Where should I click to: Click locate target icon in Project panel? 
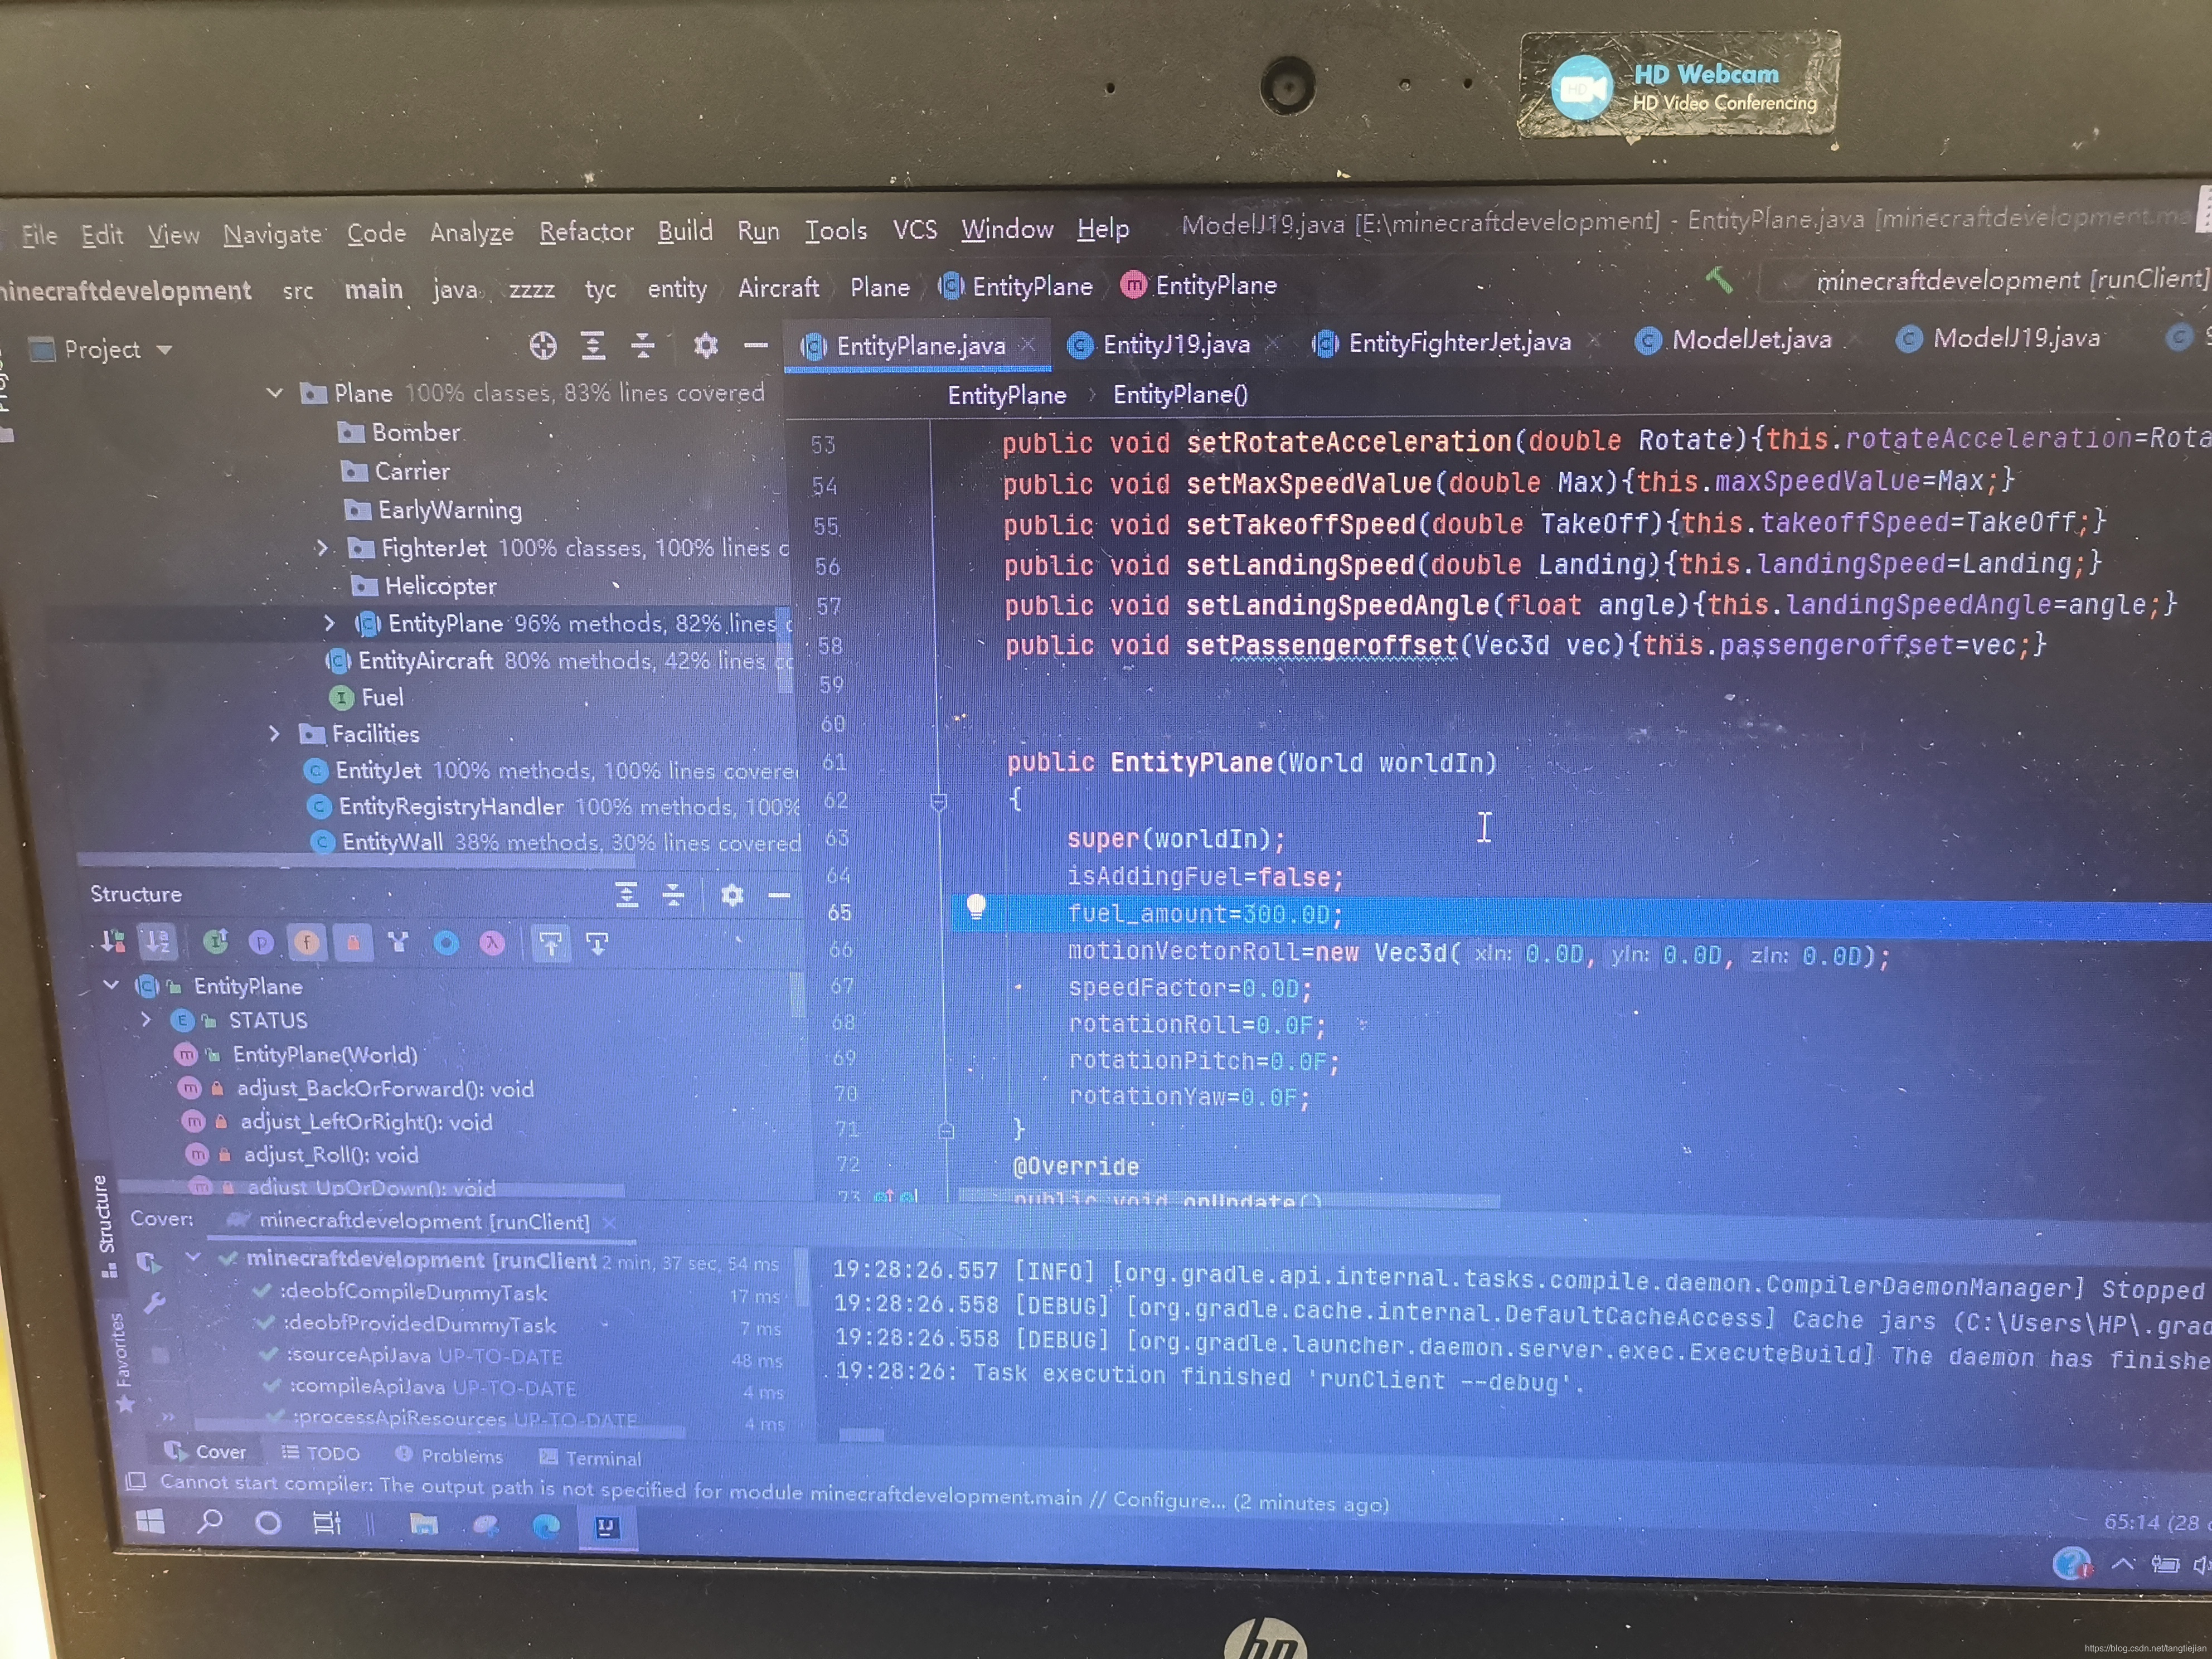[x=543, y=346]
